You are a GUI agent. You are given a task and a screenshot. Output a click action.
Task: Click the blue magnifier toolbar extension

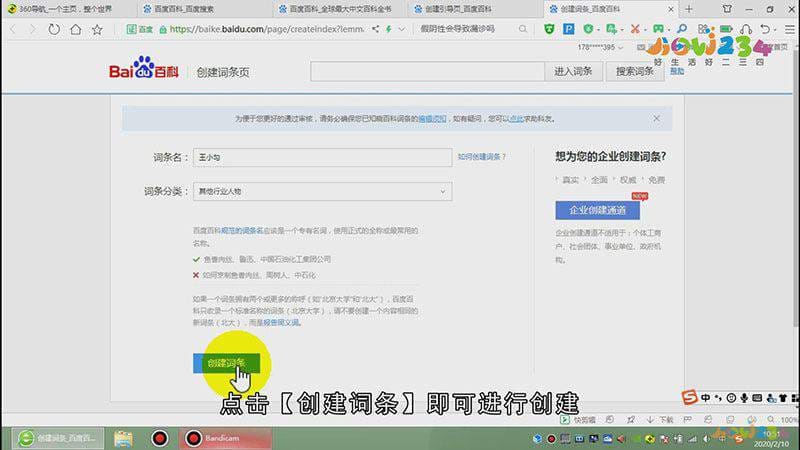pyautogui.click(x=682, y=29)
